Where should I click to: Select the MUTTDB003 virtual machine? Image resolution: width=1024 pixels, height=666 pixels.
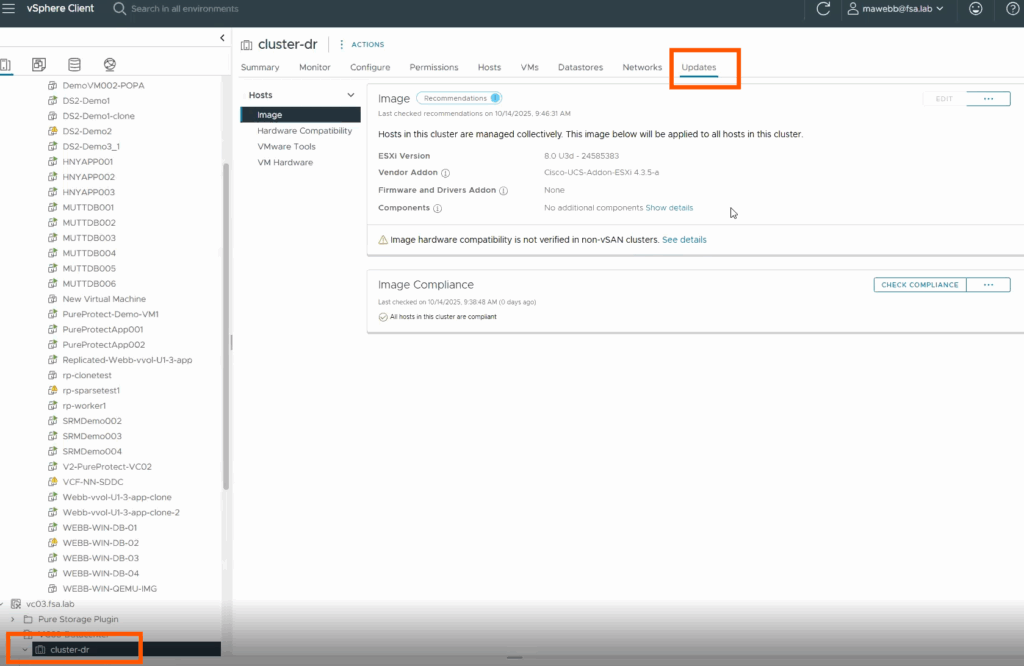click(89, 238)
